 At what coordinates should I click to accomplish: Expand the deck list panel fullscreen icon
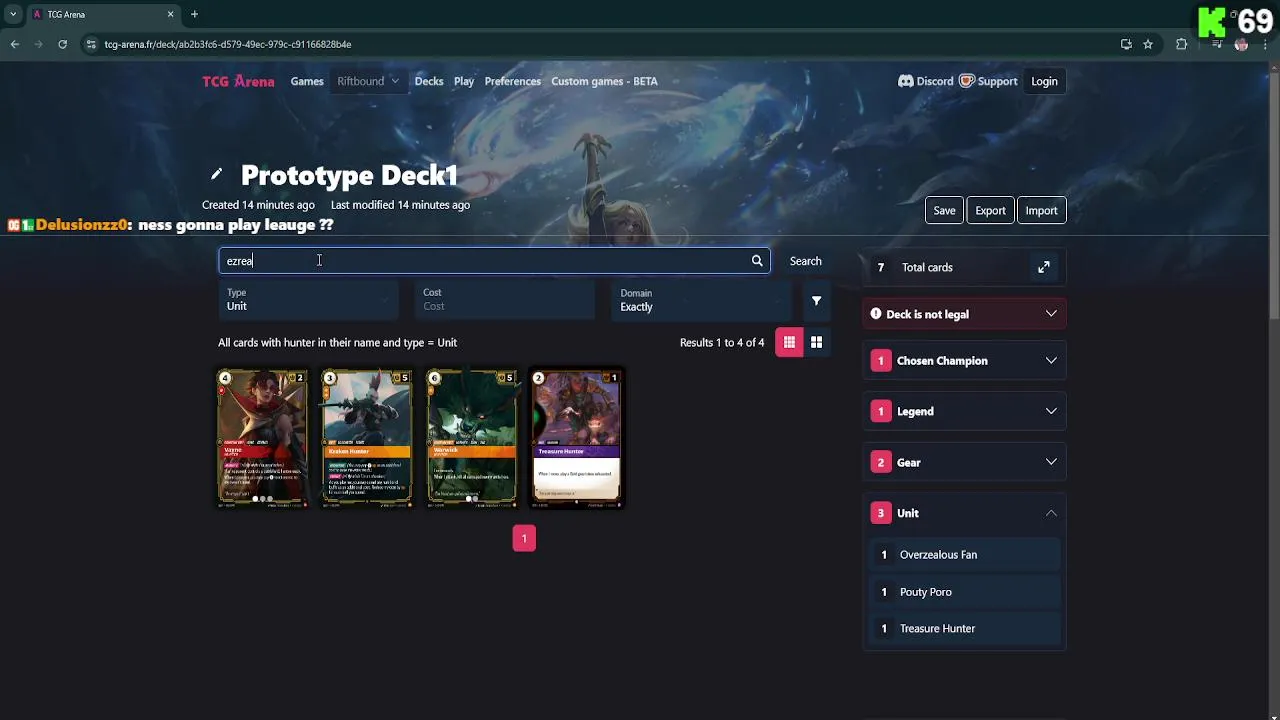point(1044,267)
